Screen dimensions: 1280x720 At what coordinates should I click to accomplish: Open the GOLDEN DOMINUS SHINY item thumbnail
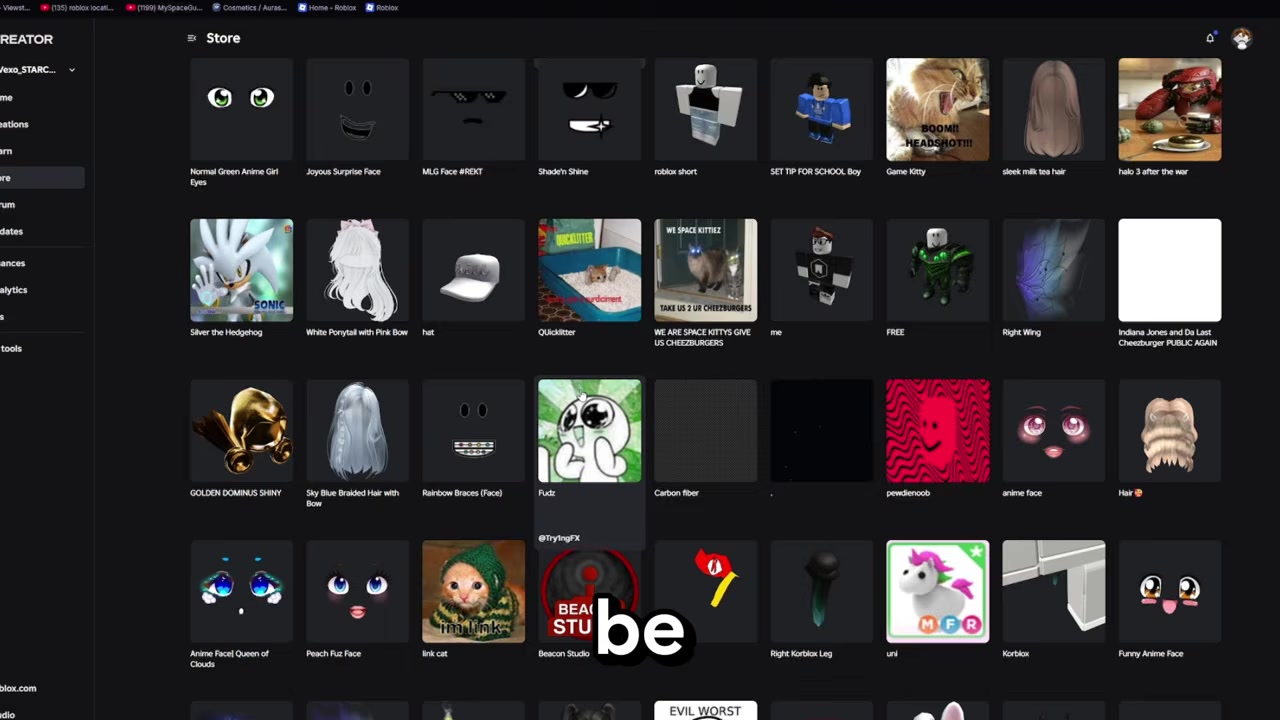point(241,430)
